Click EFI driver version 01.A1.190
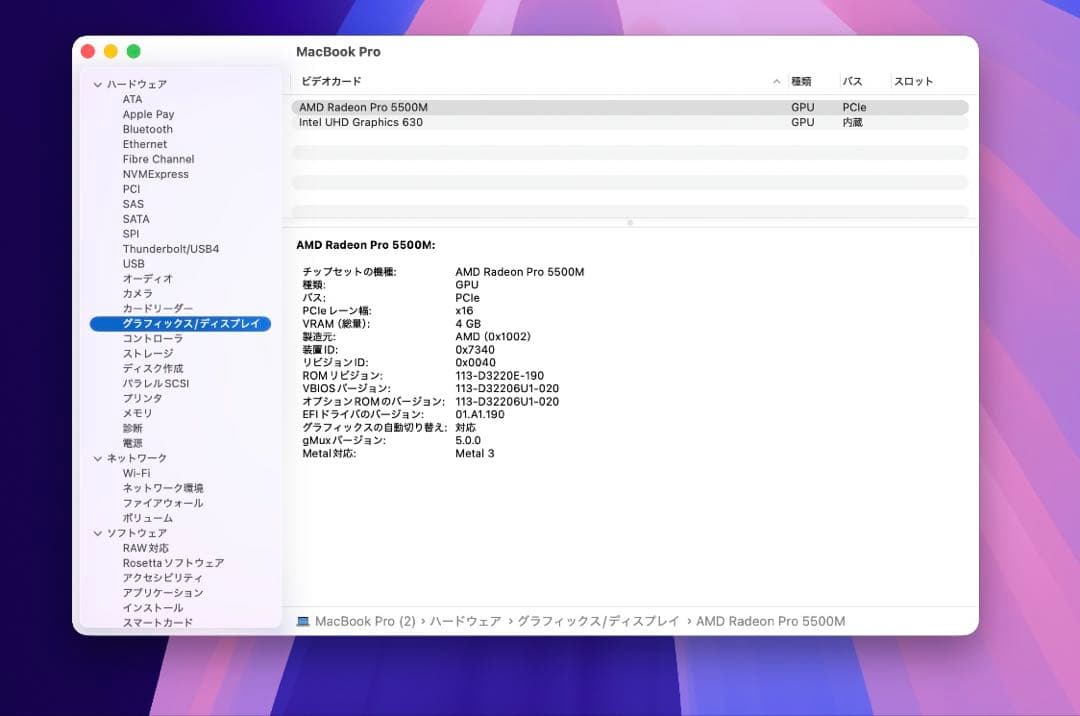Image resolution: width=1080 pixels, height=716 pixels. tap(479, 414)
